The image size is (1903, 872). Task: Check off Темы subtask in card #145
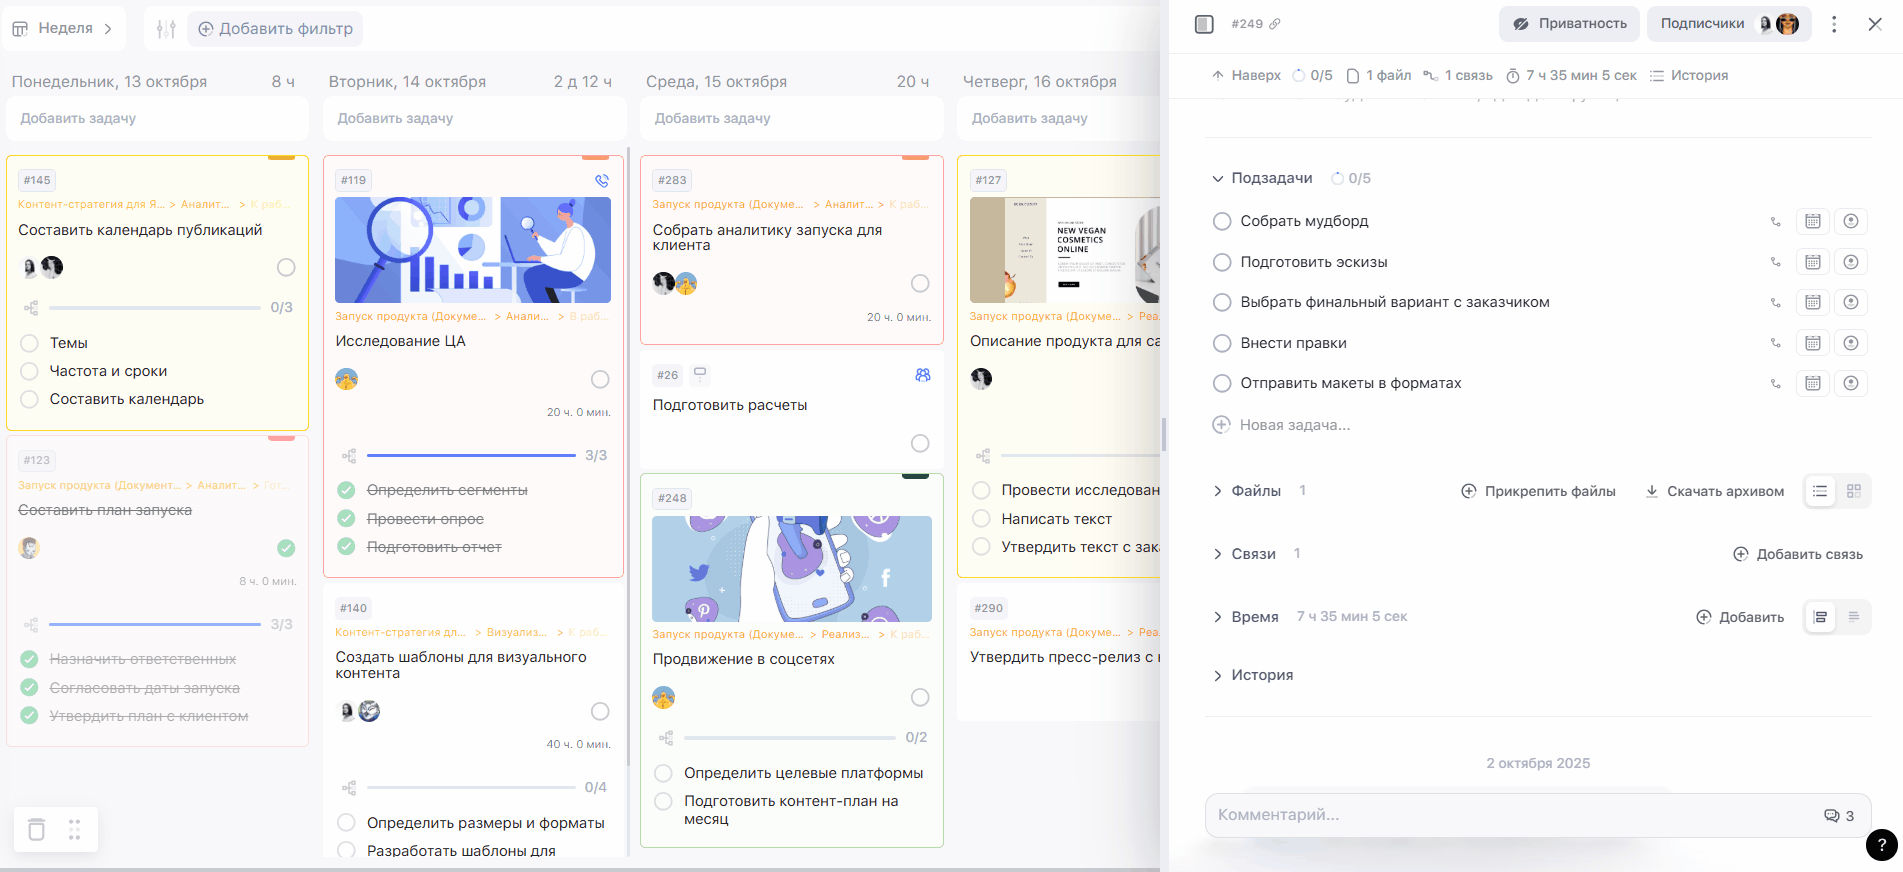[30, 343]
